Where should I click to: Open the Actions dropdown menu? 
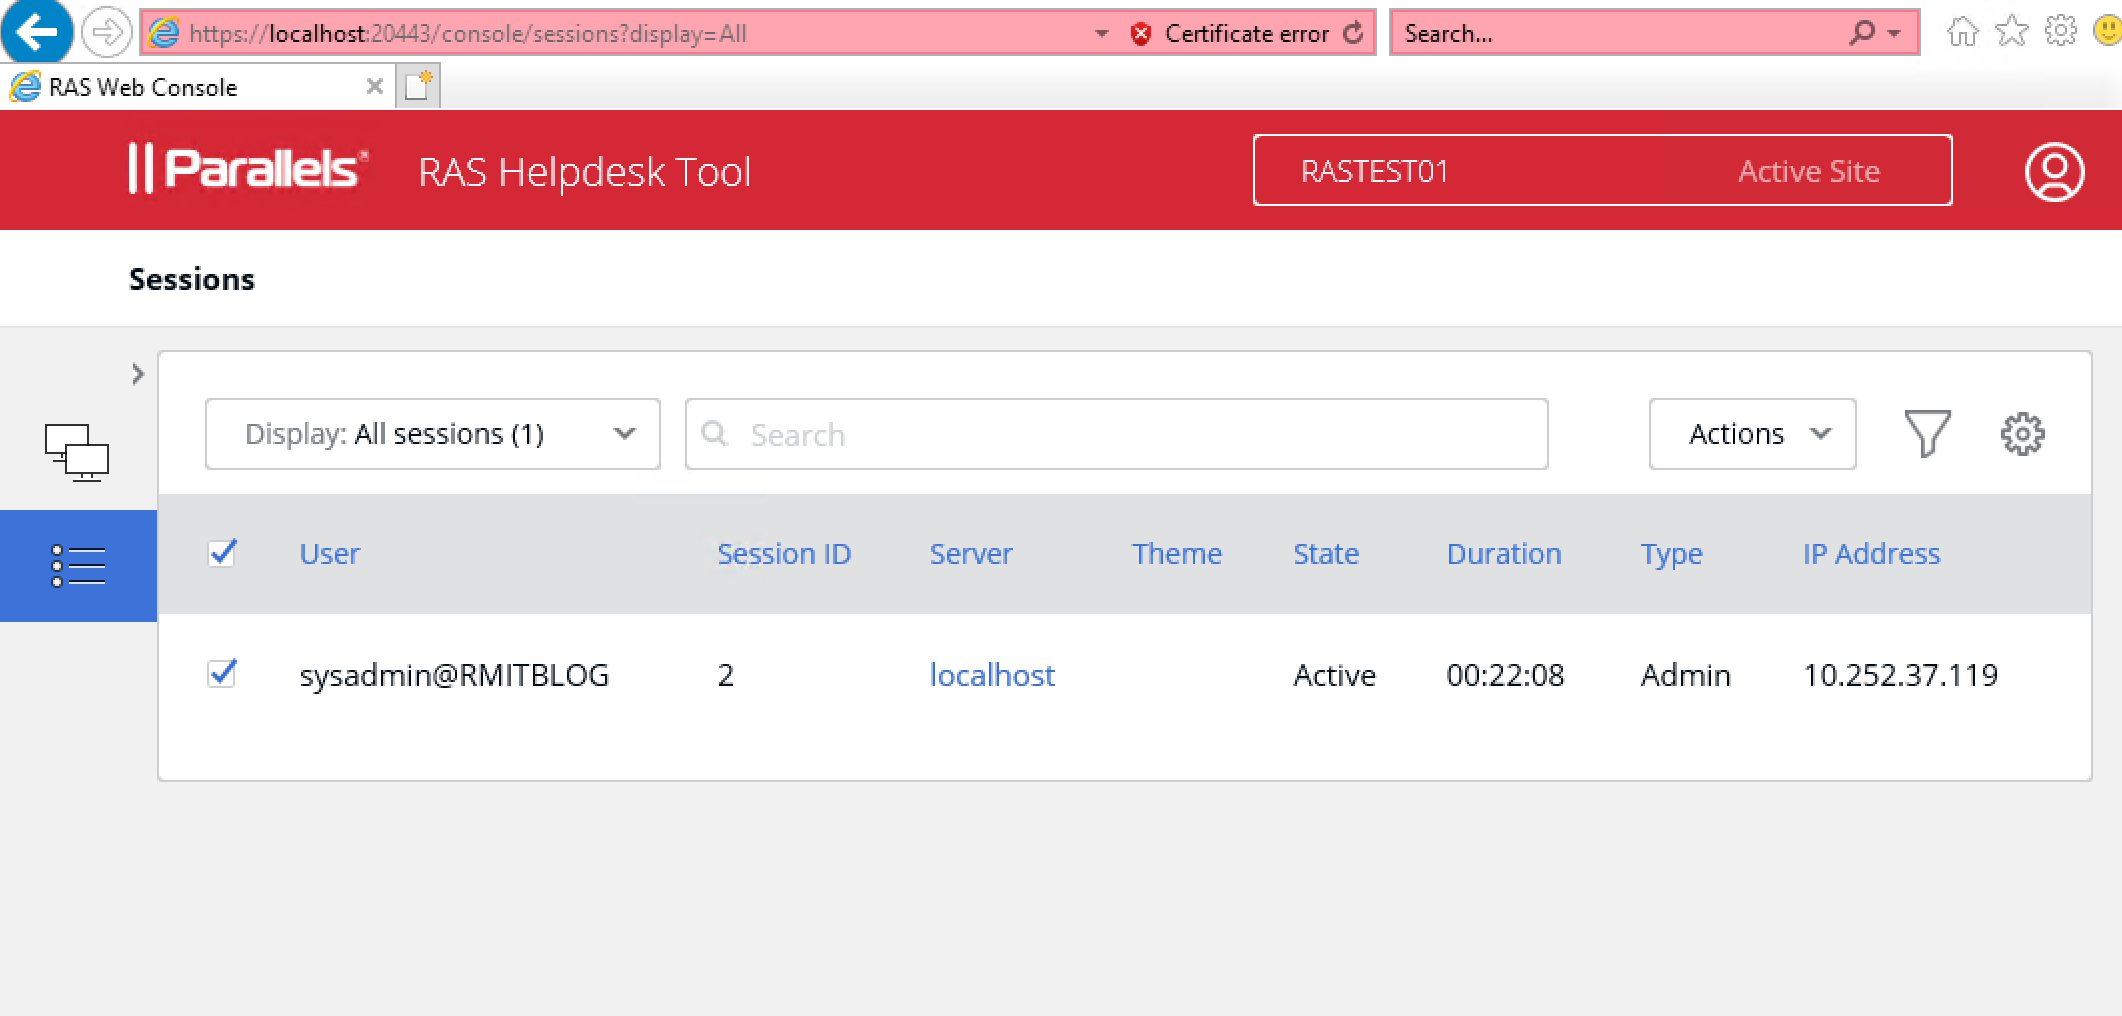pyautogui.click(x=1752, y=434)
